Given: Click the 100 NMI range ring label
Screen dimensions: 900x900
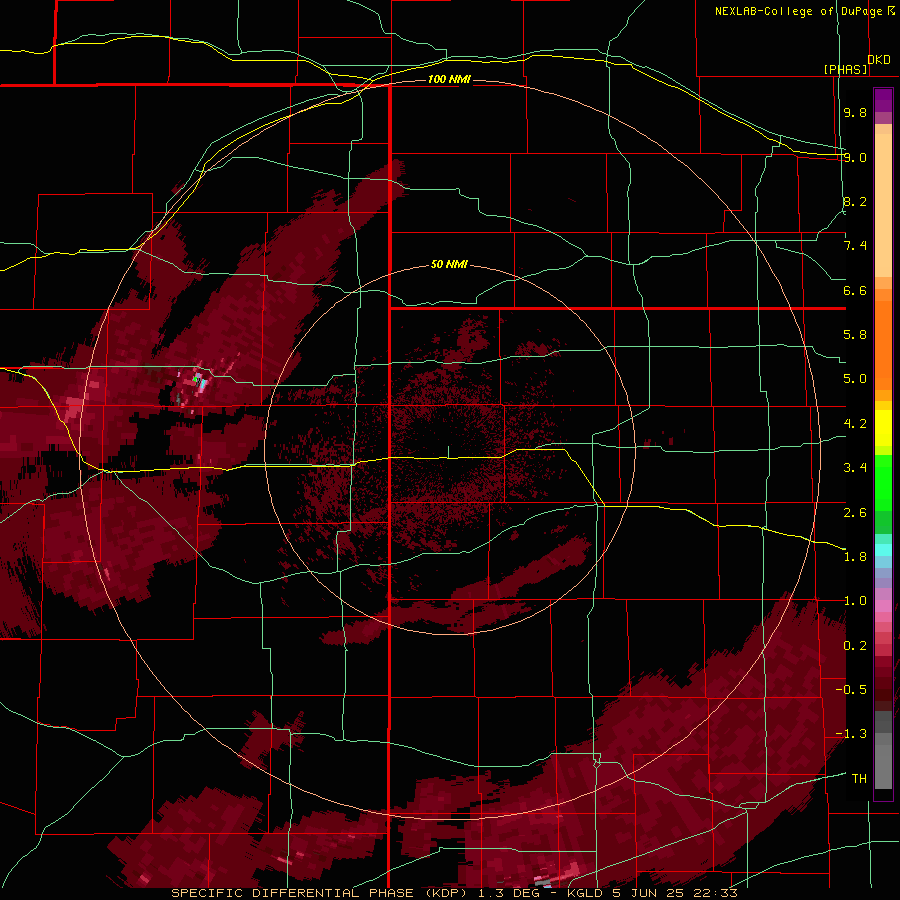Looking at the screenshot, I should pos(449,79).
